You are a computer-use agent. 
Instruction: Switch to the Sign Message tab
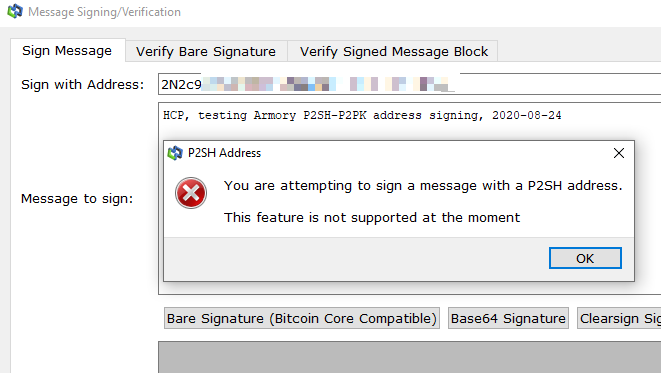pos(67,51)
